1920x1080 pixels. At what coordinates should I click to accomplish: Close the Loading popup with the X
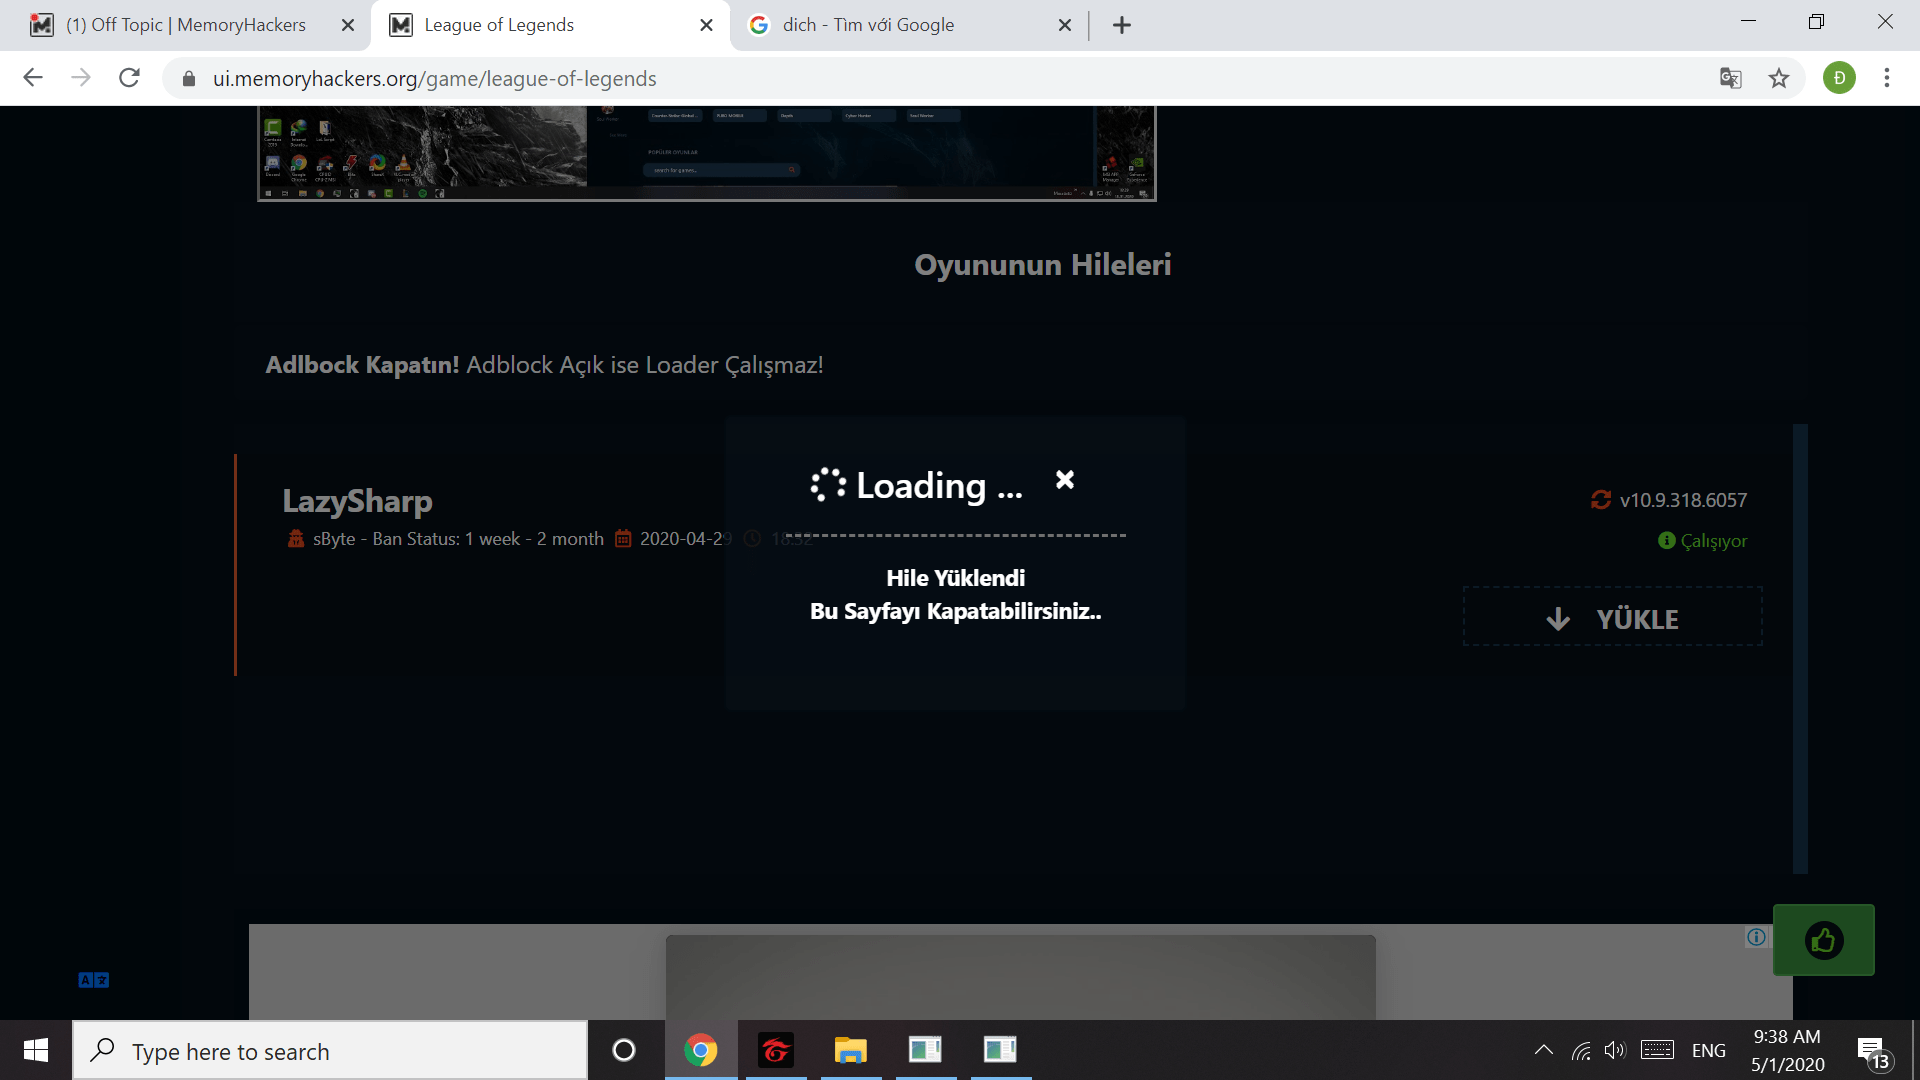click(x=1065, y=480)
